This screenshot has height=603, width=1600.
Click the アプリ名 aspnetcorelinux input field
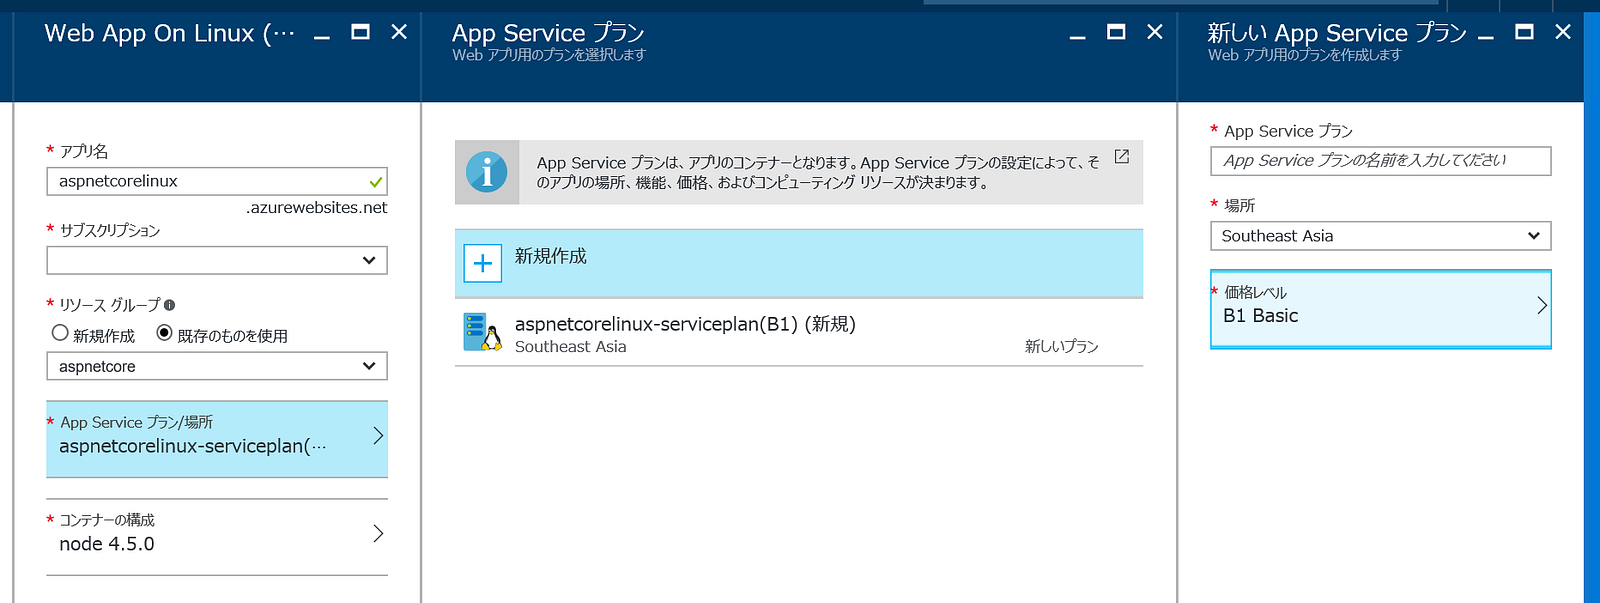coord(217,181)
